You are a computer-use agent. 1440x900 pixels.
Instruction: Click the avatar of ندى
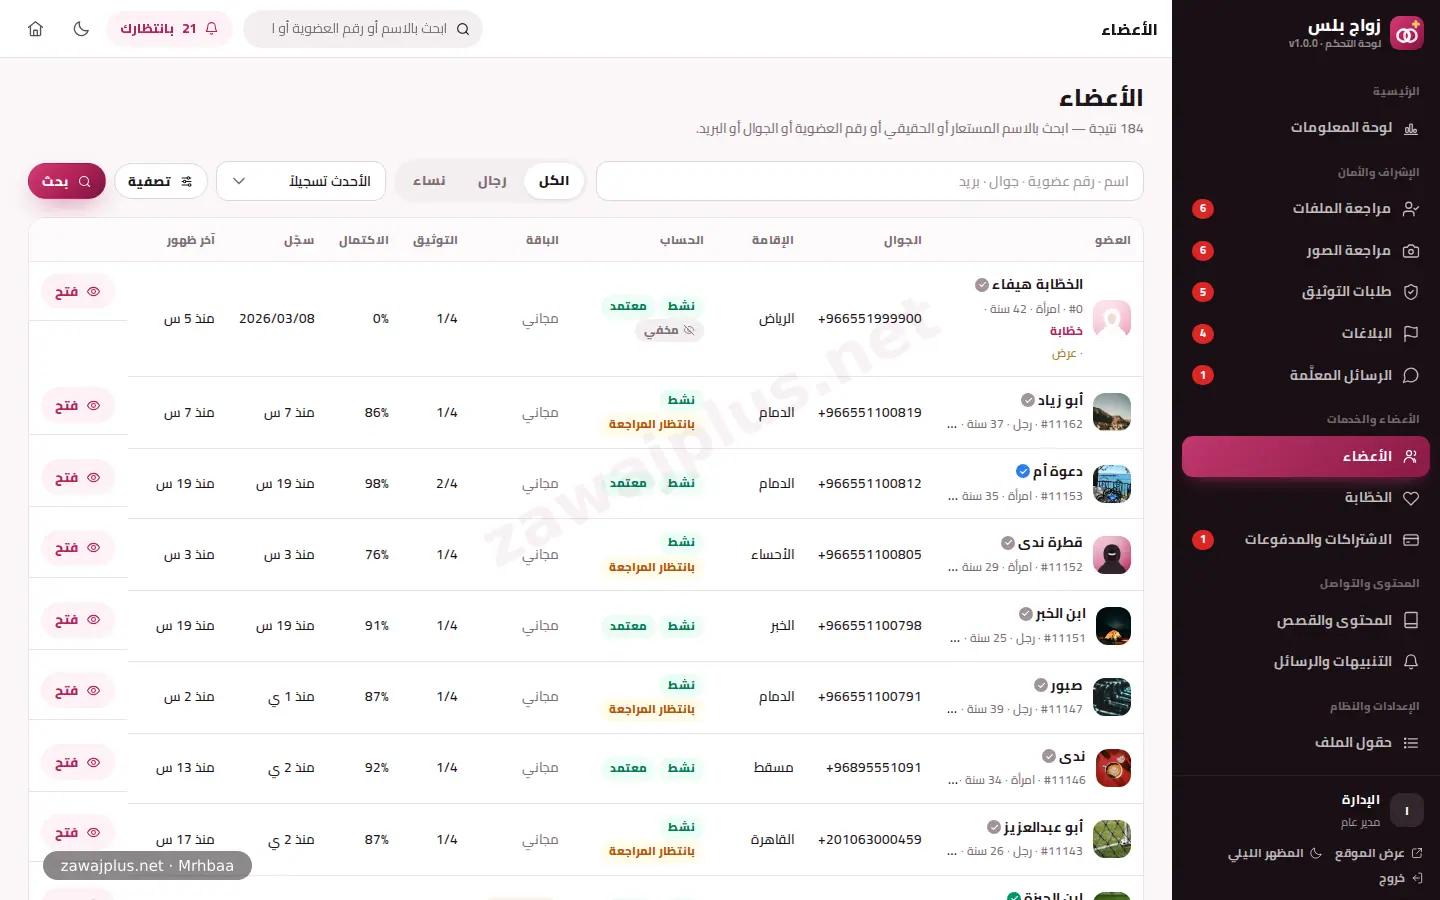point(1112,768)
